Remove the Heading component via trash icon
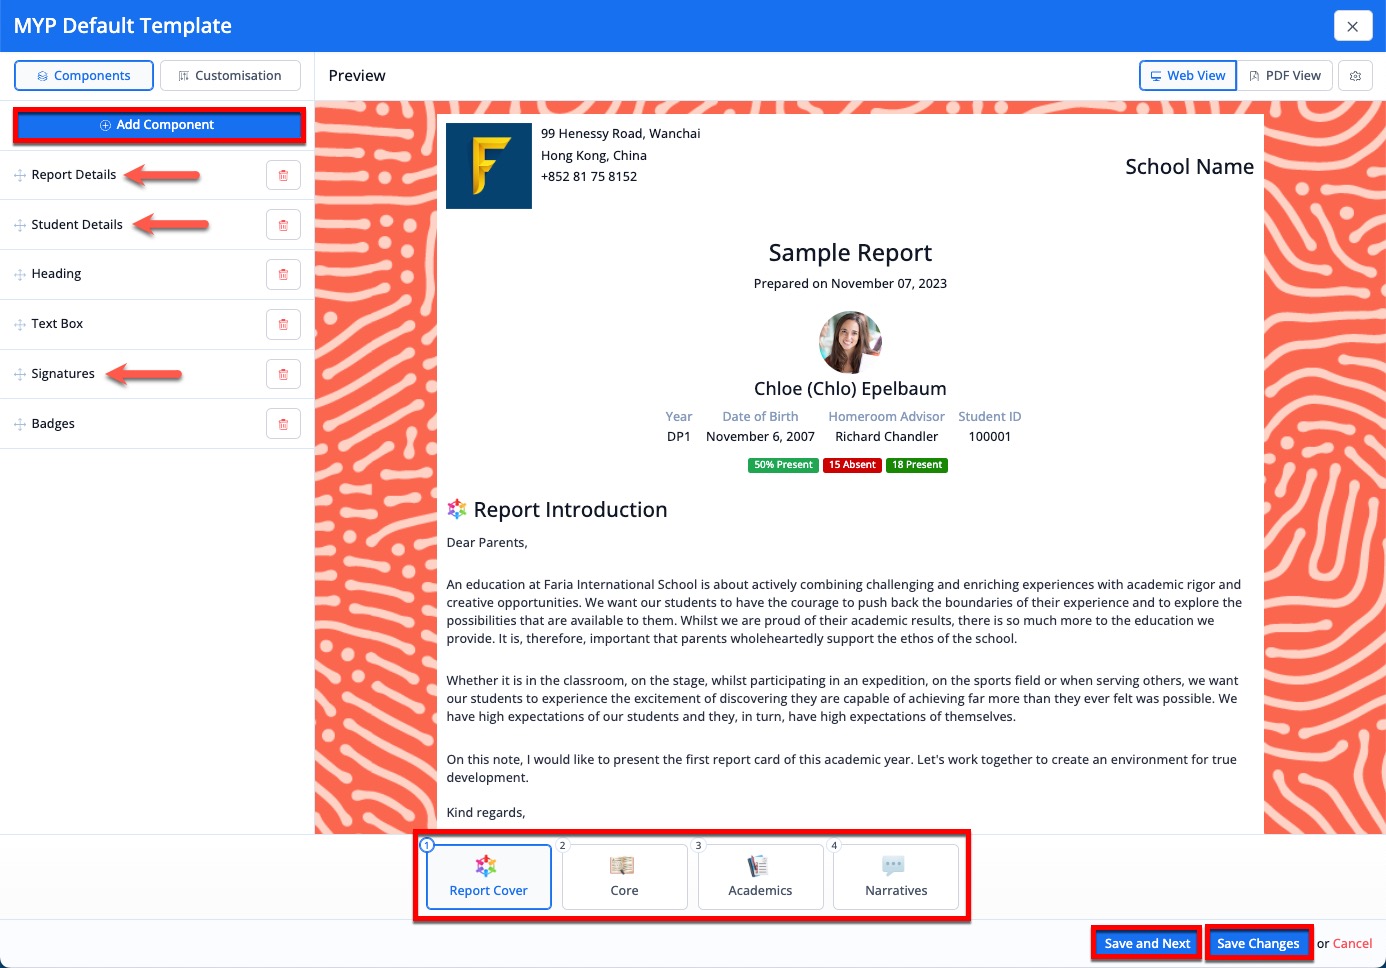This screenshot has width=1386, height=968. coord(283,274)
